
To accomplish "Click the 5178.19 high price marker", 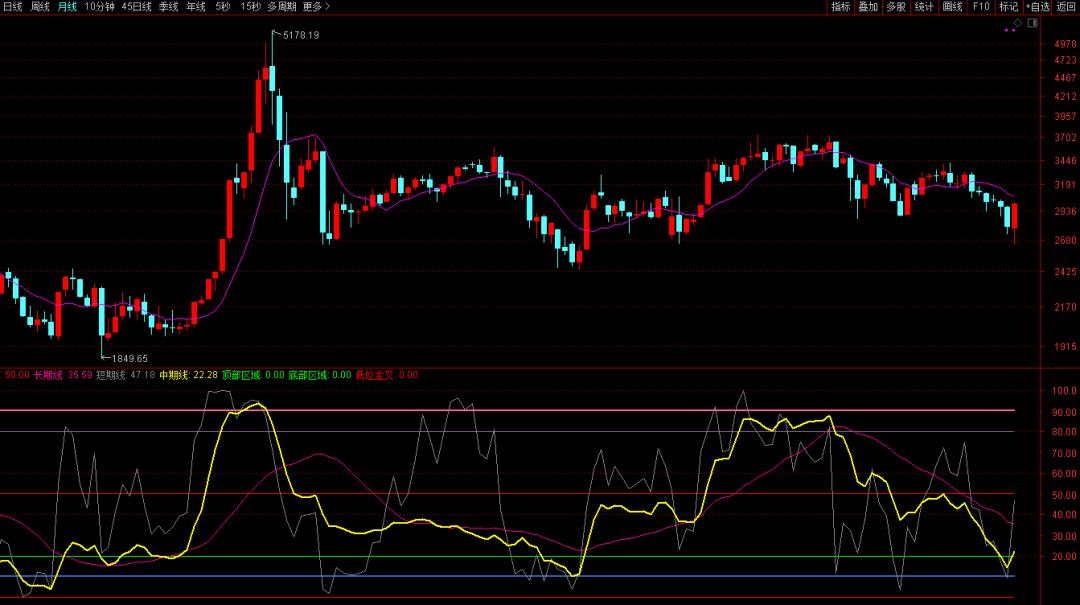I will click(301, 36).
